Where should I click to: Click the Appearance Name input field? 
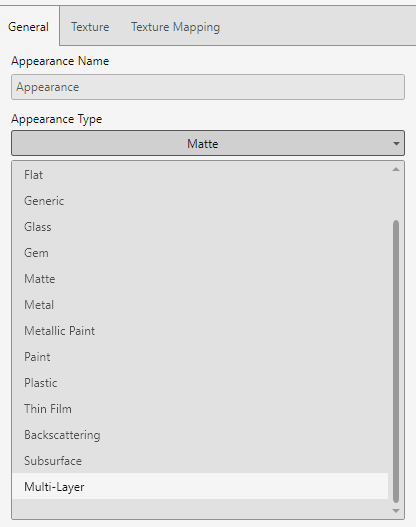pos(208,87)
